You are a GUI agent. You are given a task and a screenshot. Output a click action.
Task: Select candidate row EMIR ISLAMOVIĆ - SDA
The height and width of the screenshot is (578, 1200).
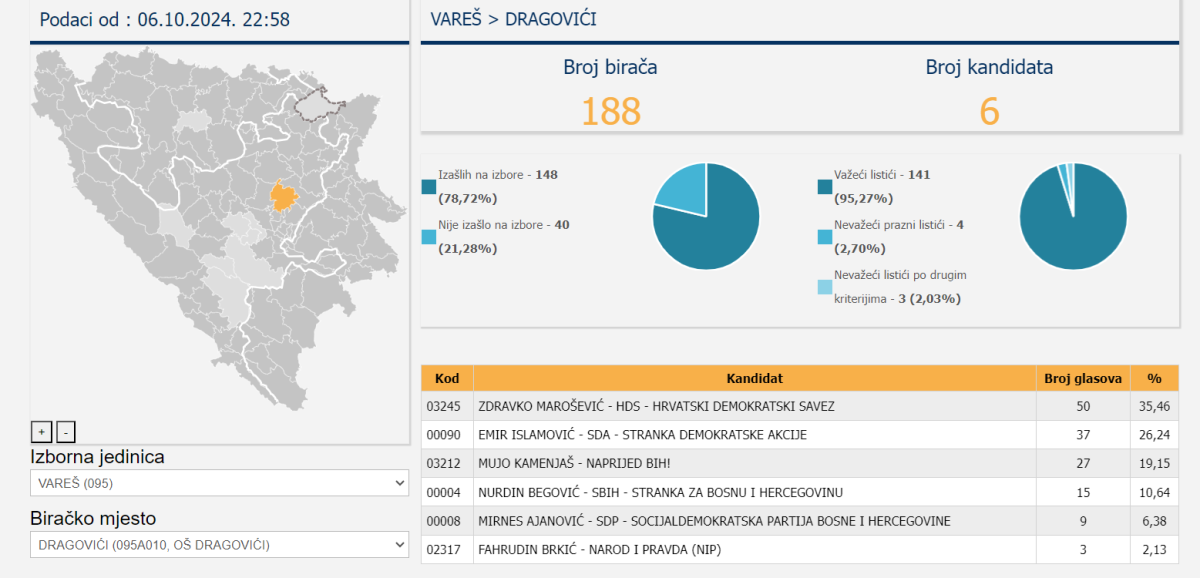tap(800, 435)
